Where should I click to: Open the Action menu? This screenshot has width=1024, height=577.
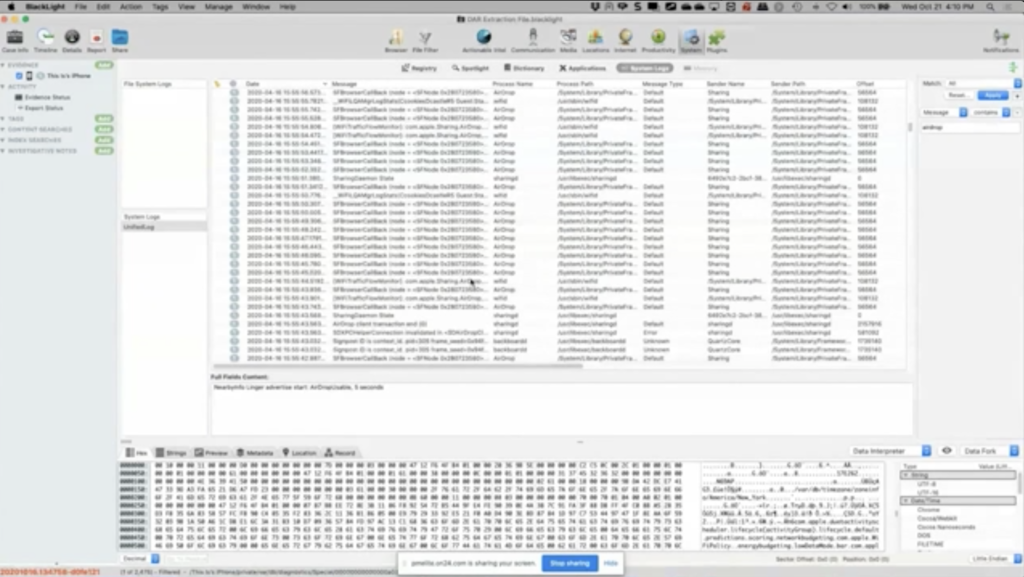pyautogui.click(x=131, y=7)
